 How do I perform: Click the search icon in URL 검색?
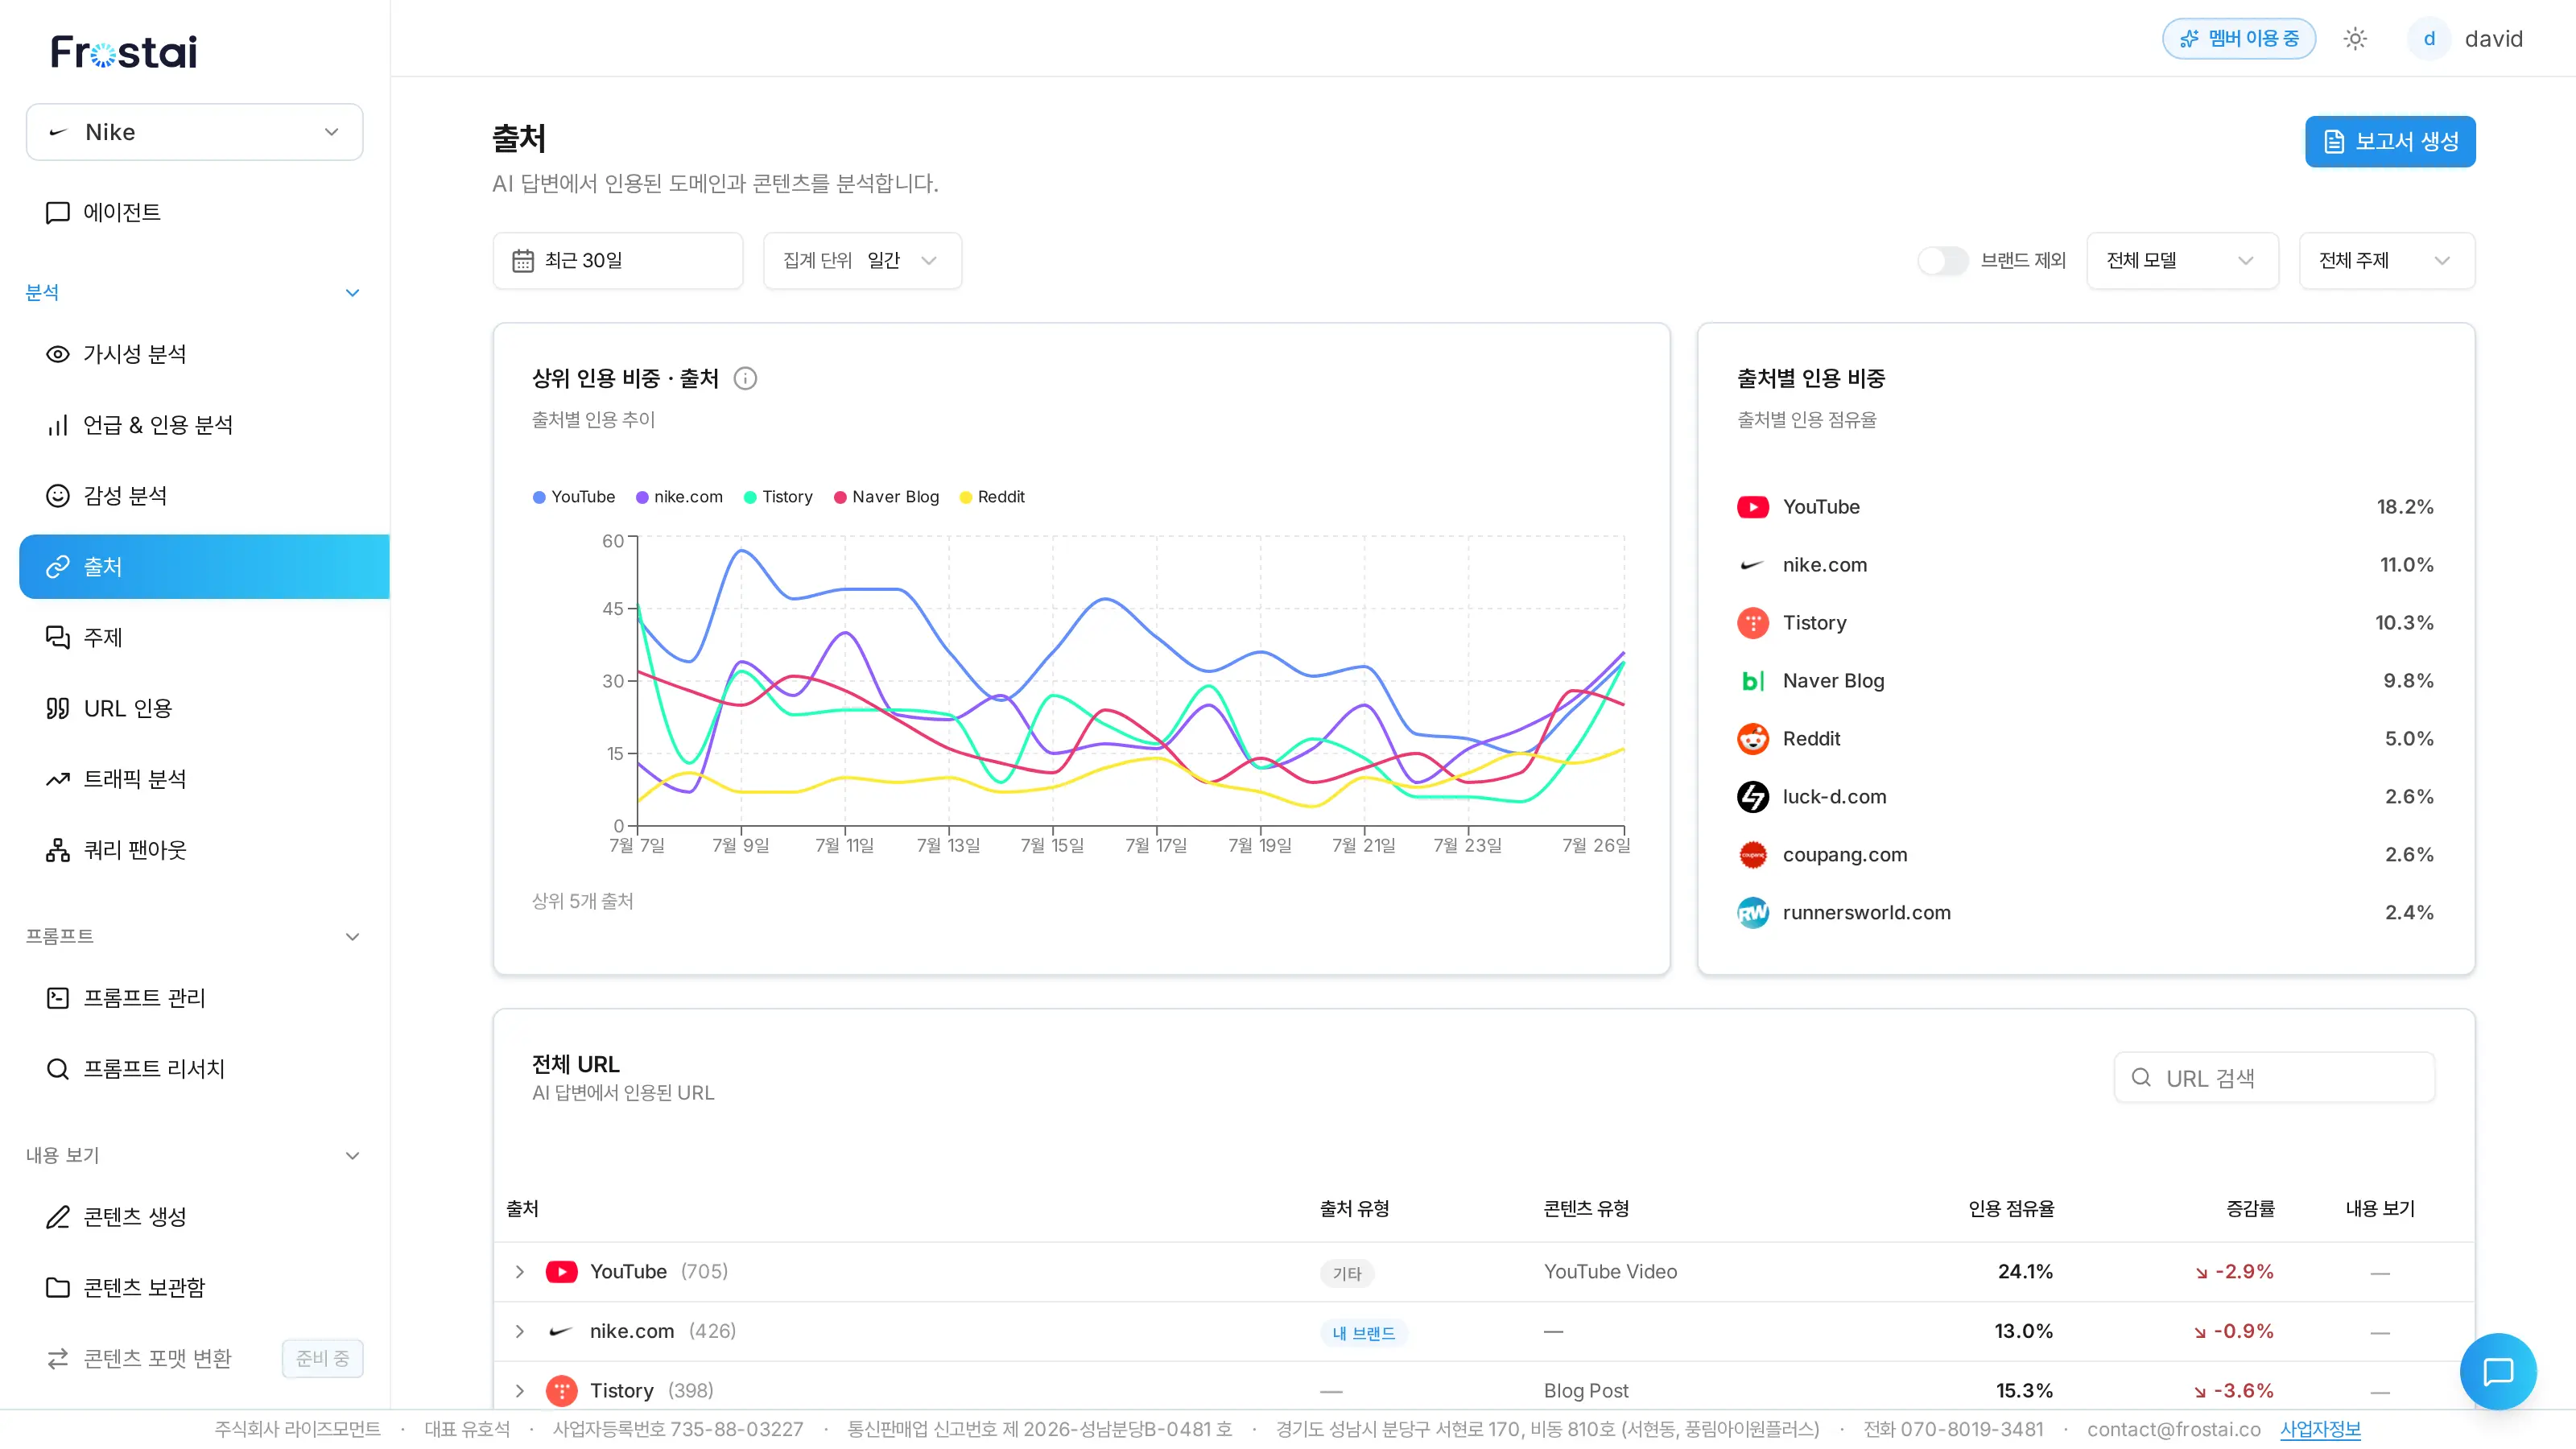2141,1077
